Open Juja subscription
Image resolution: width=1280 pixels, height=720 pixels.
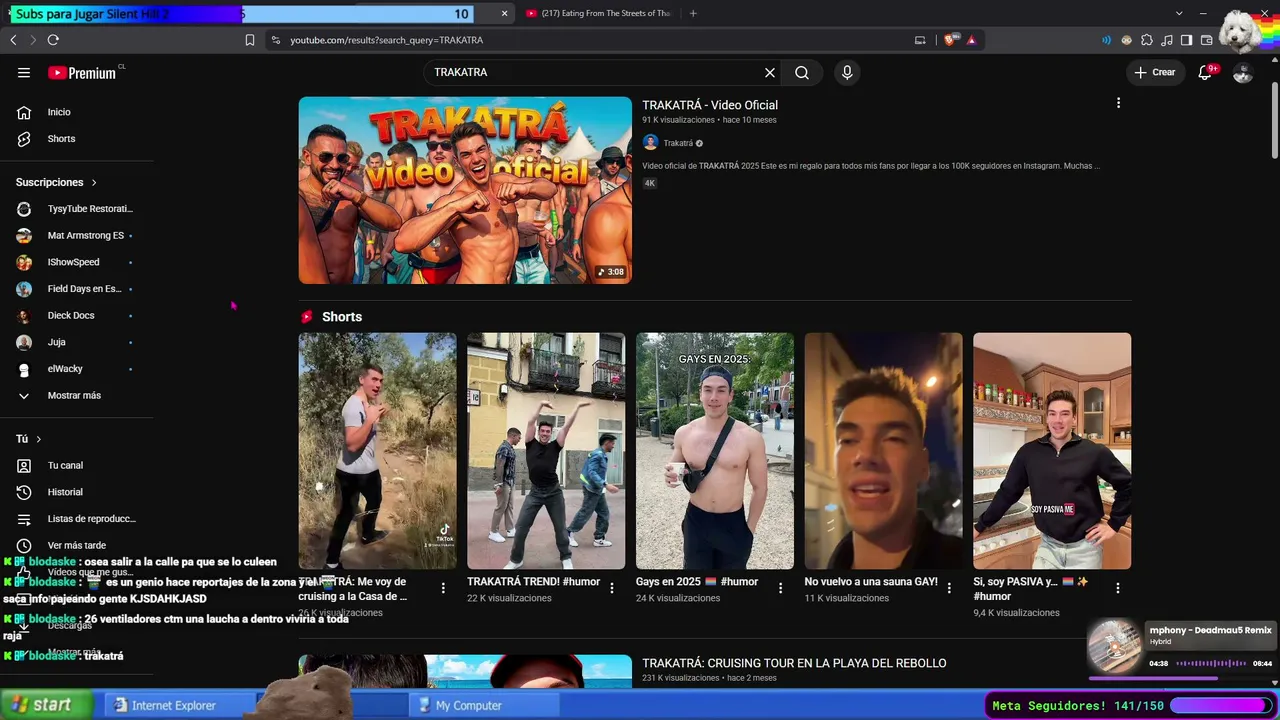[x=76, y=342]
